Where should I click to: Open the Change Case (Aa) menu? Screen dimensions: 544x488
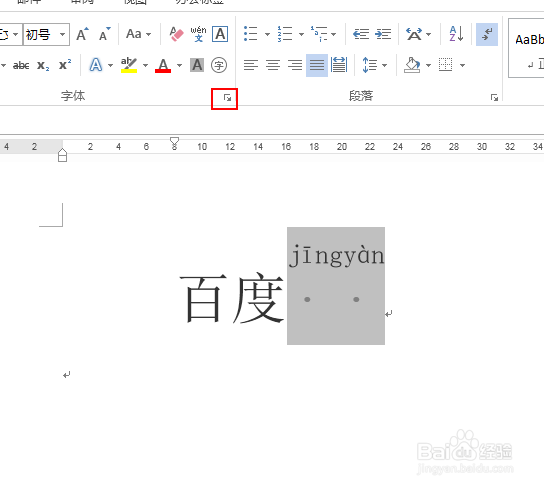point(138,34)
